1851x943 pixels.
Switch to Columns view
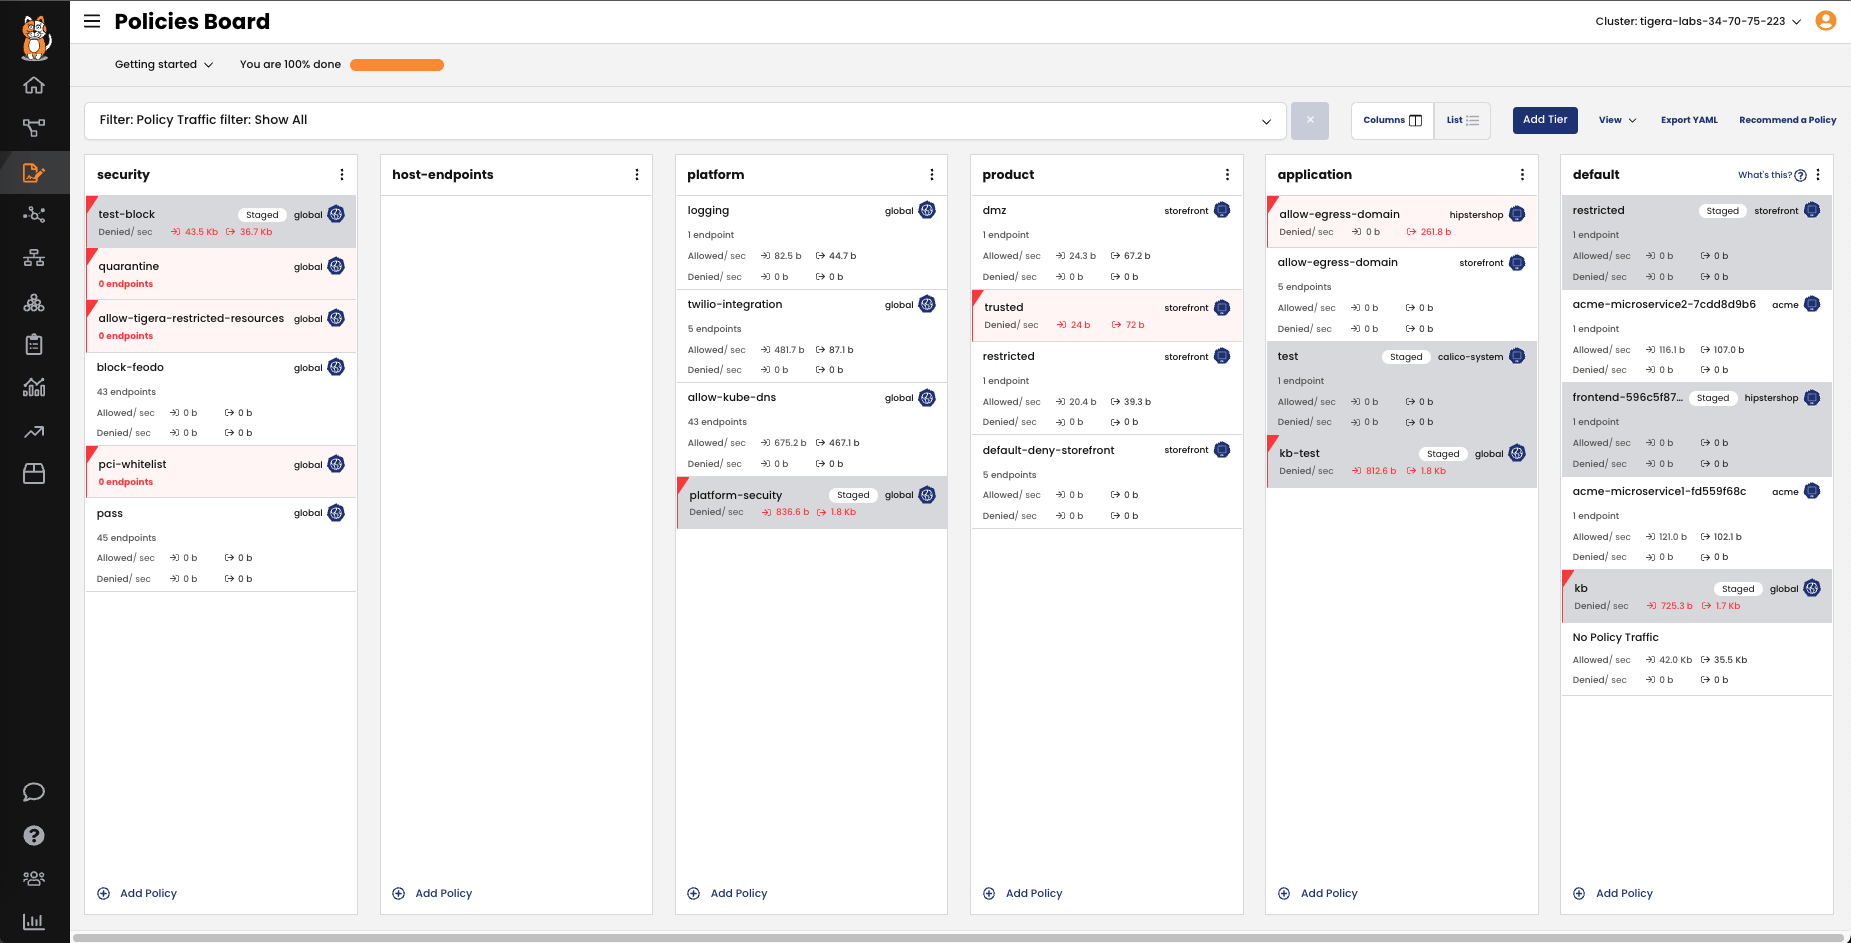click(1392, 120)
